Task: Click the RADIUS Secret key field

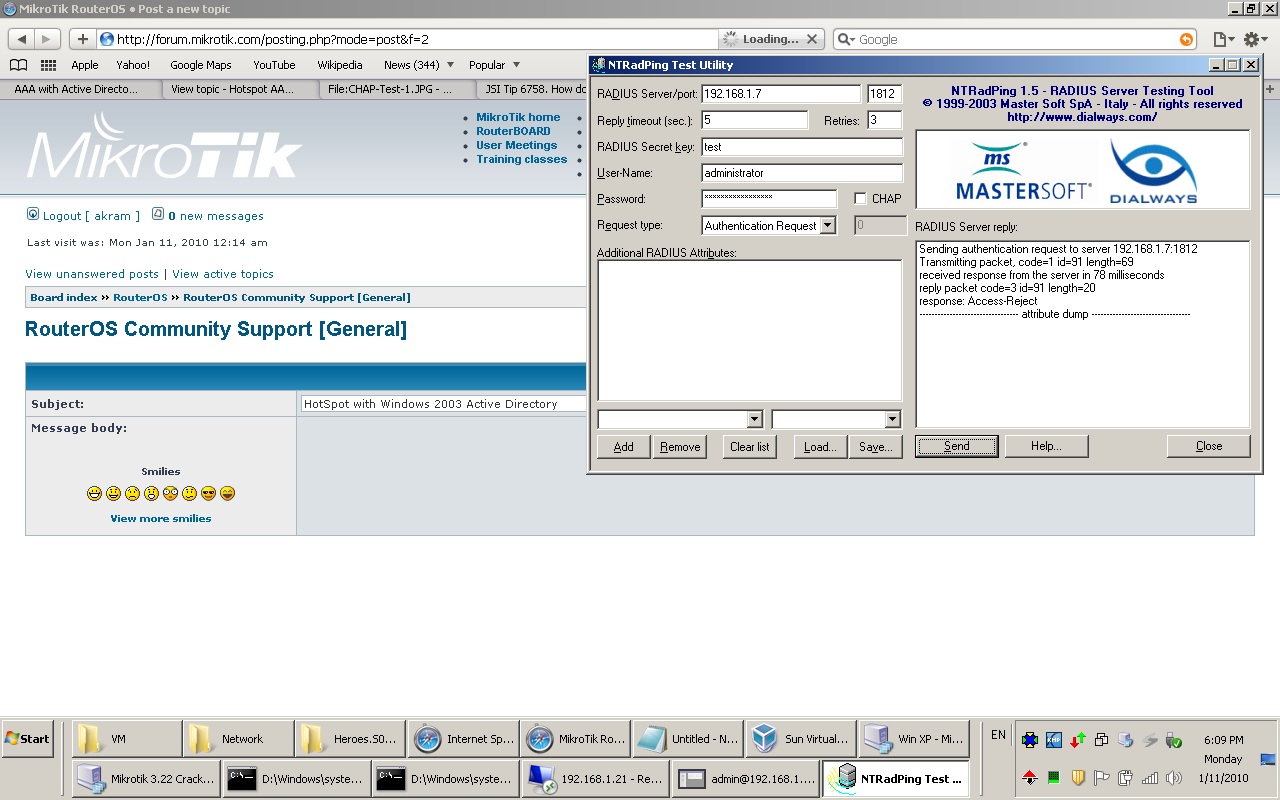Action: (802, 146)
